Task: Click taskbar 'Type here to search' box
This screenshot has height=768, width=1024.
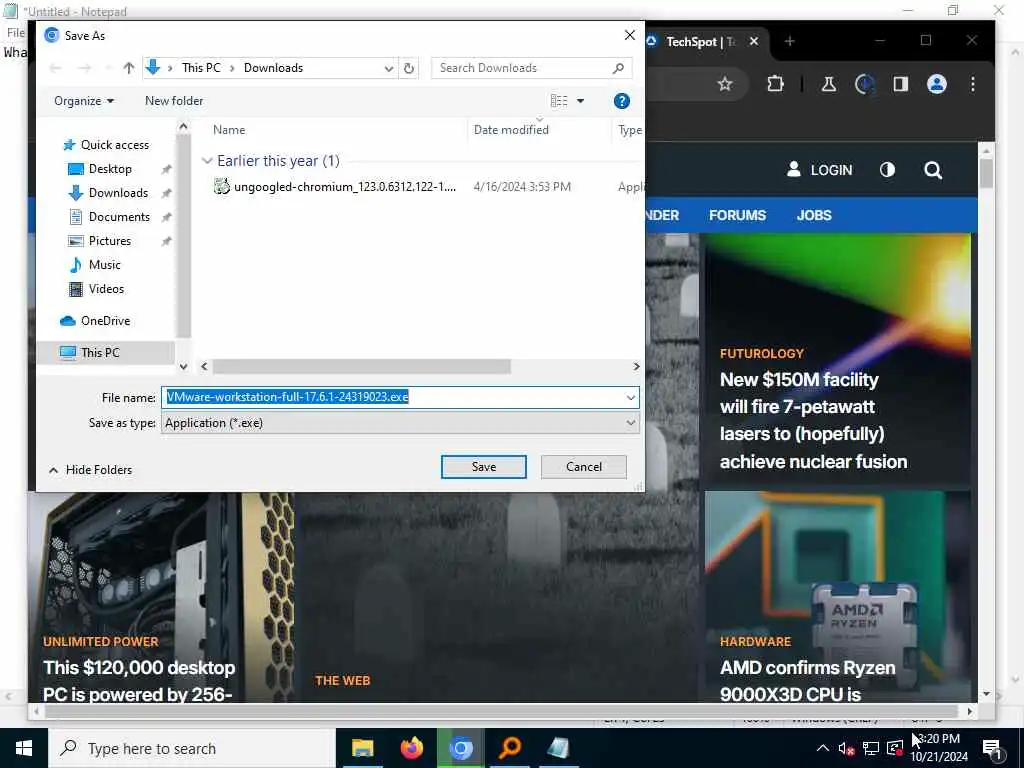Action: (192, 748)
